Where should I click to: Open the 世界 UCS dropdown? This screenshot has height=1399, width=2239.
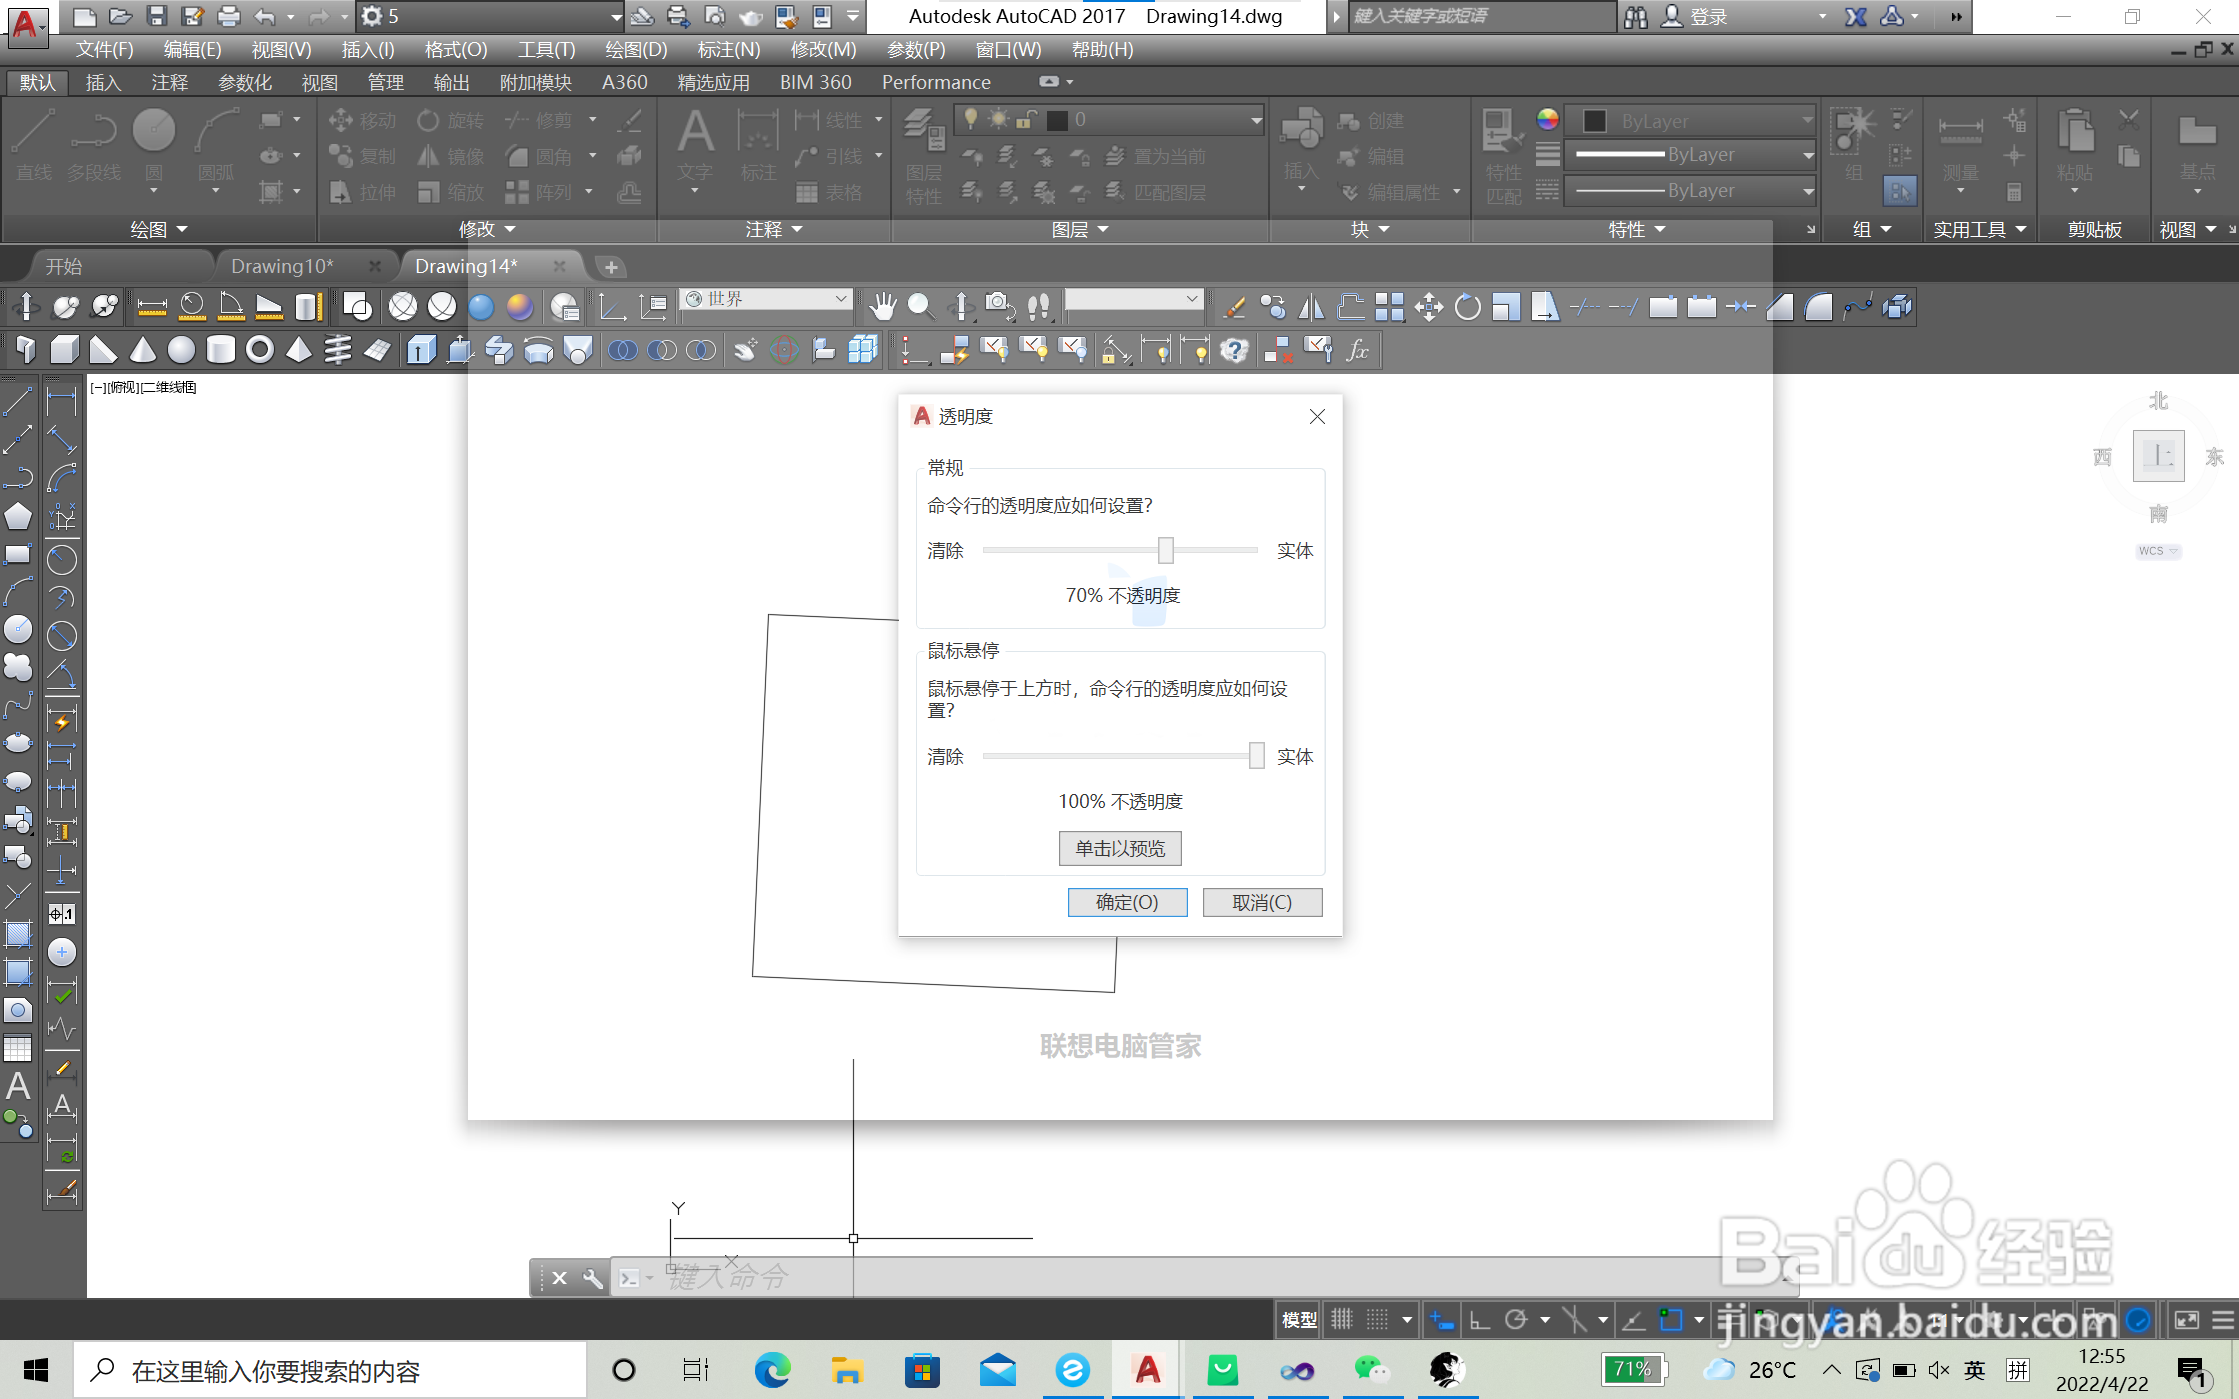(766, 299)
